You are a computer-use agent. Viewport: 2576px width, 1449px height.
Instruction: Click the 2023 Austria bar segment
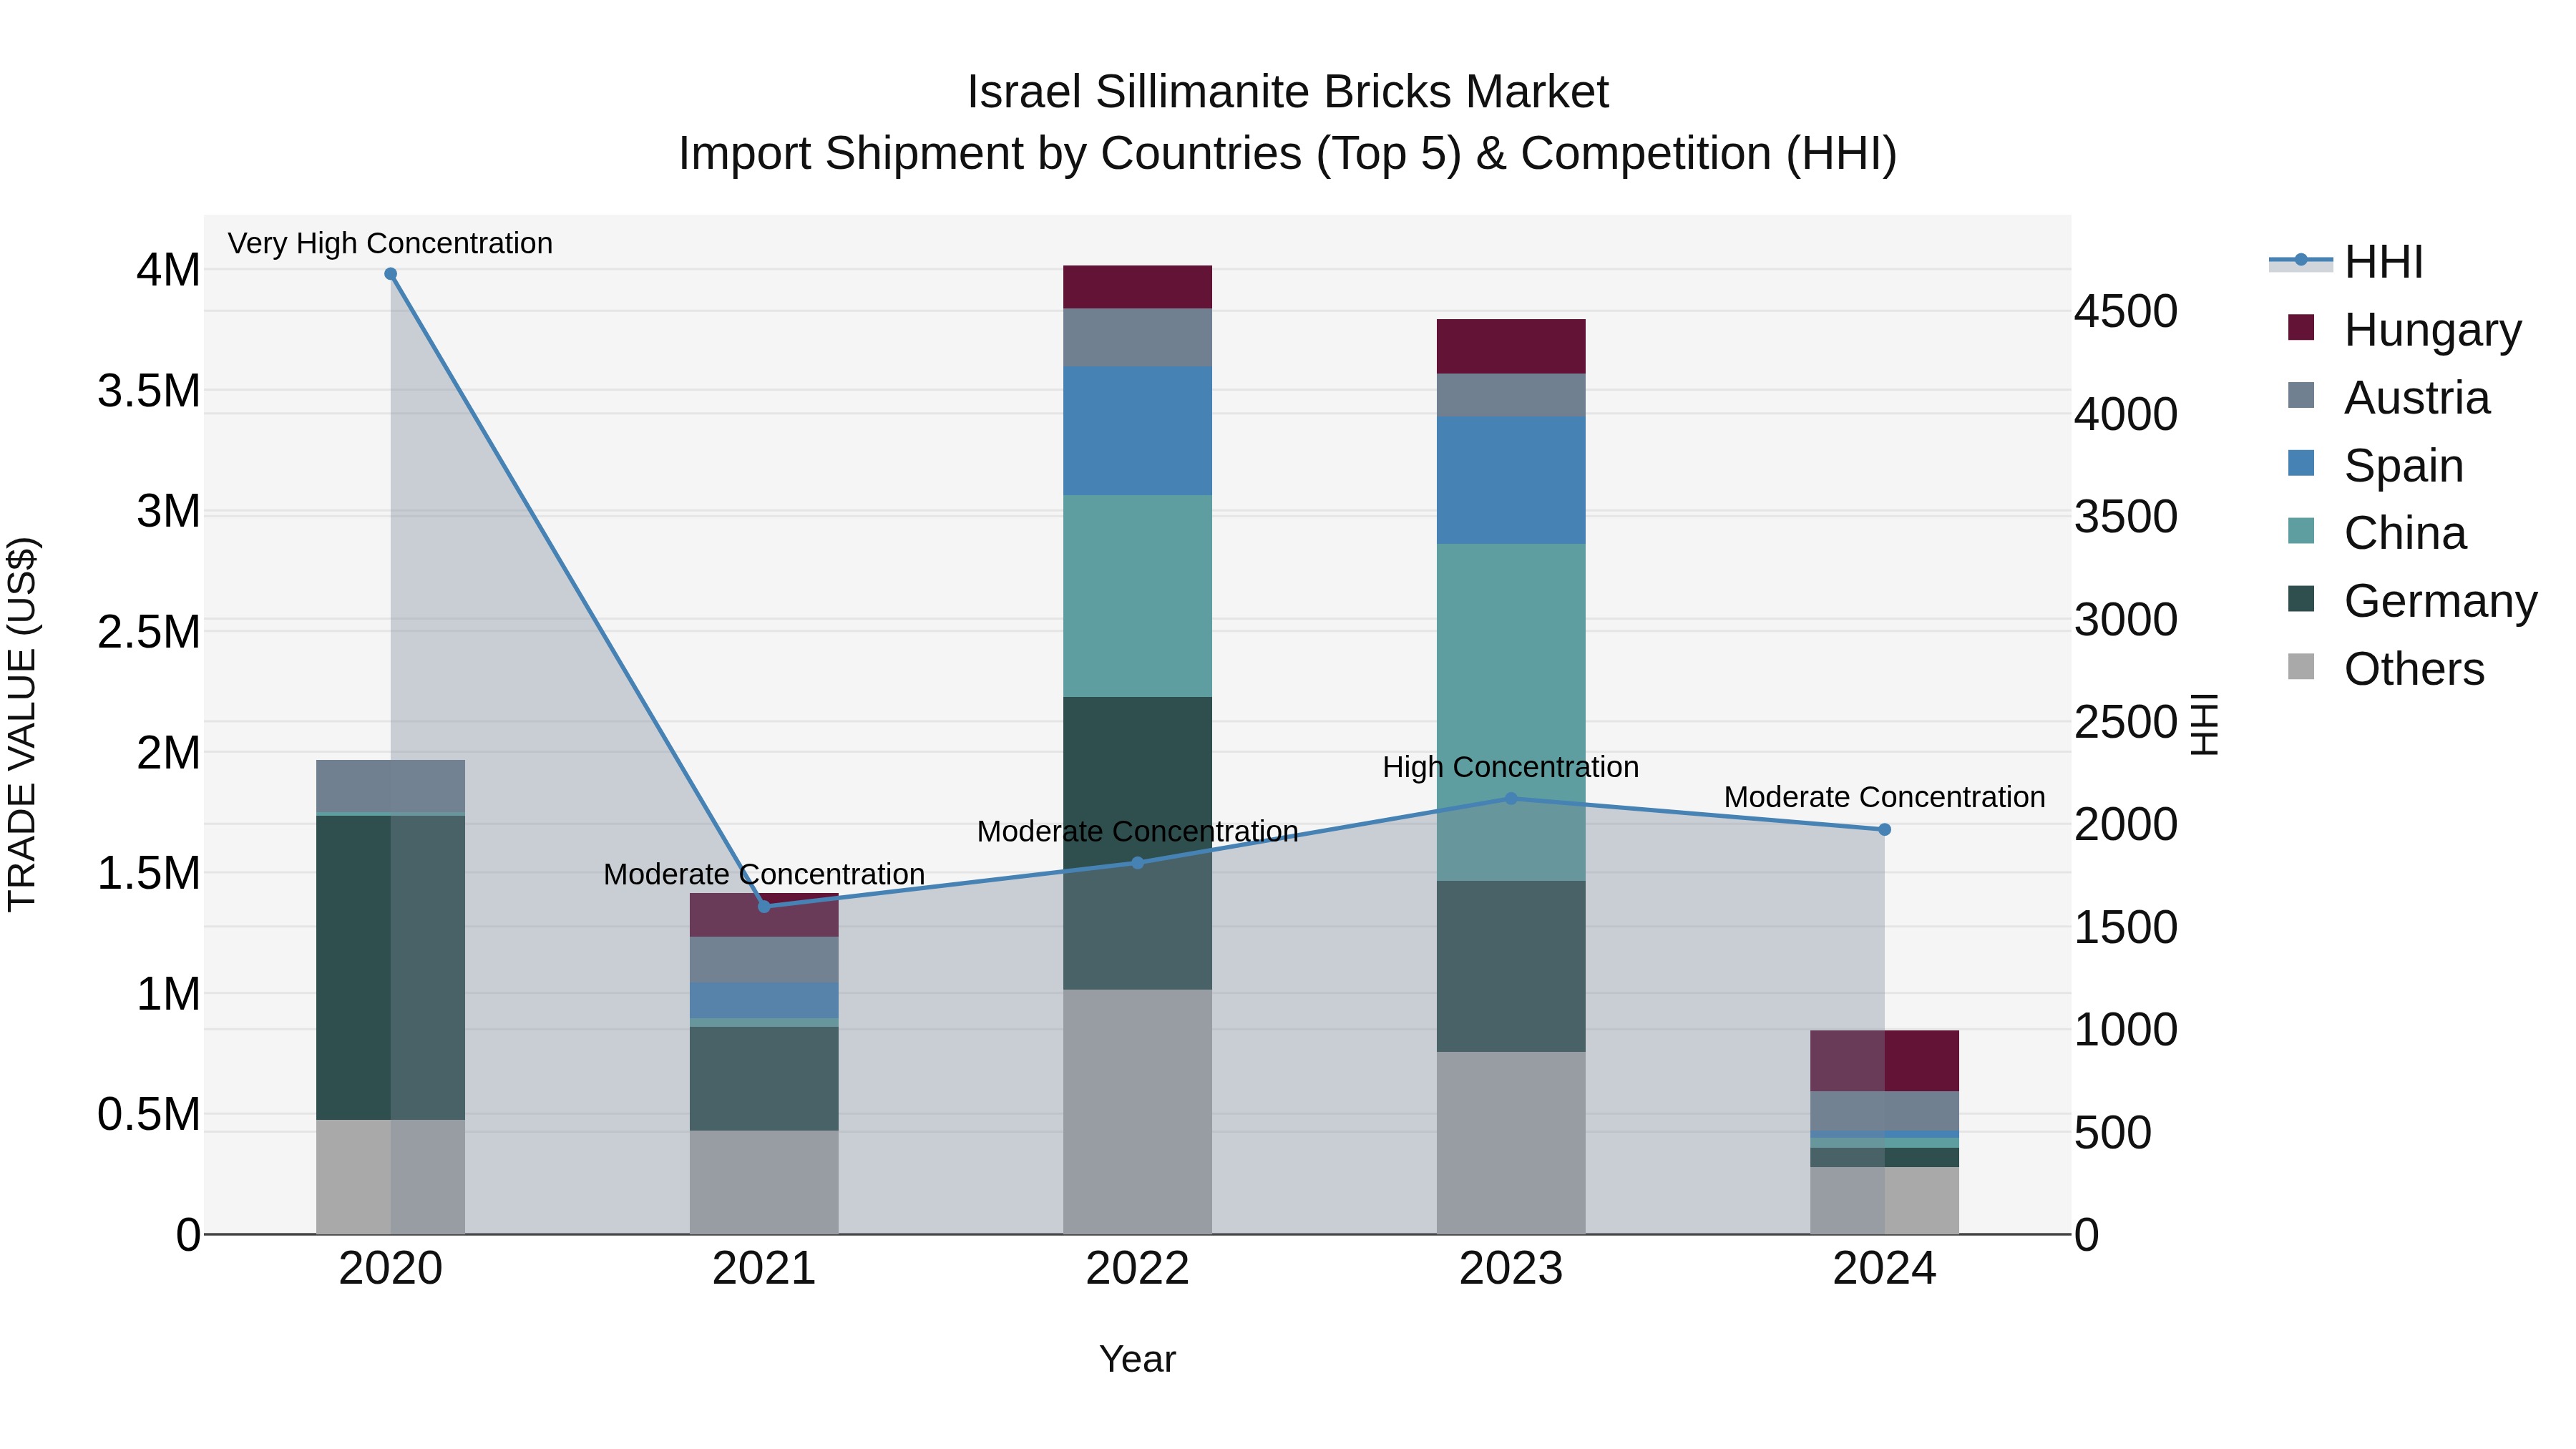click(1511, 396)
